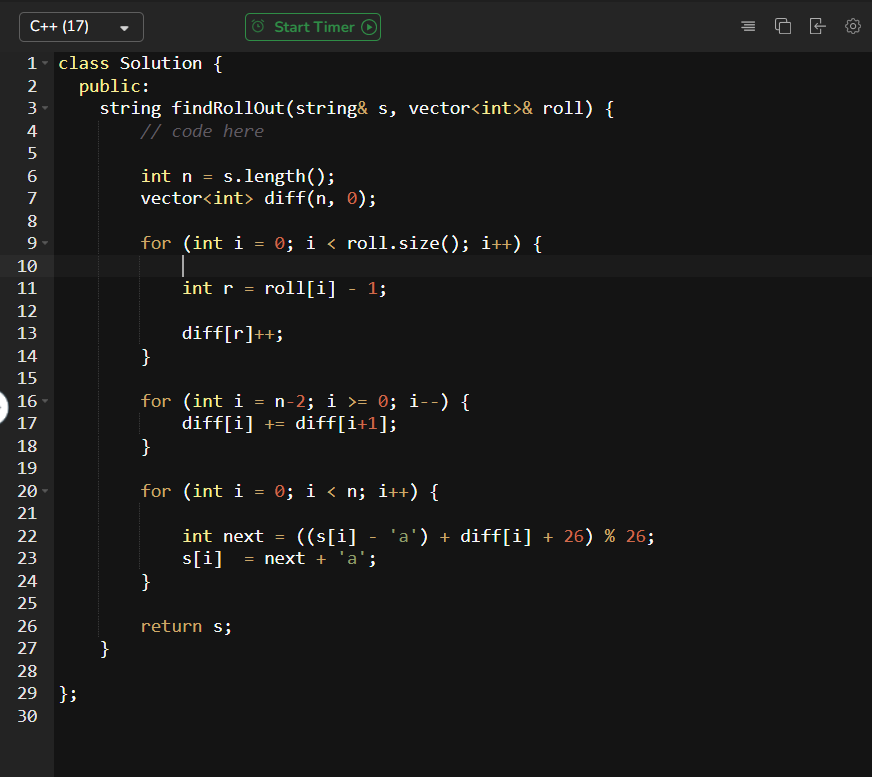Collapse the for loop fold at line 16
872x777 pixels.
[45, 401]
